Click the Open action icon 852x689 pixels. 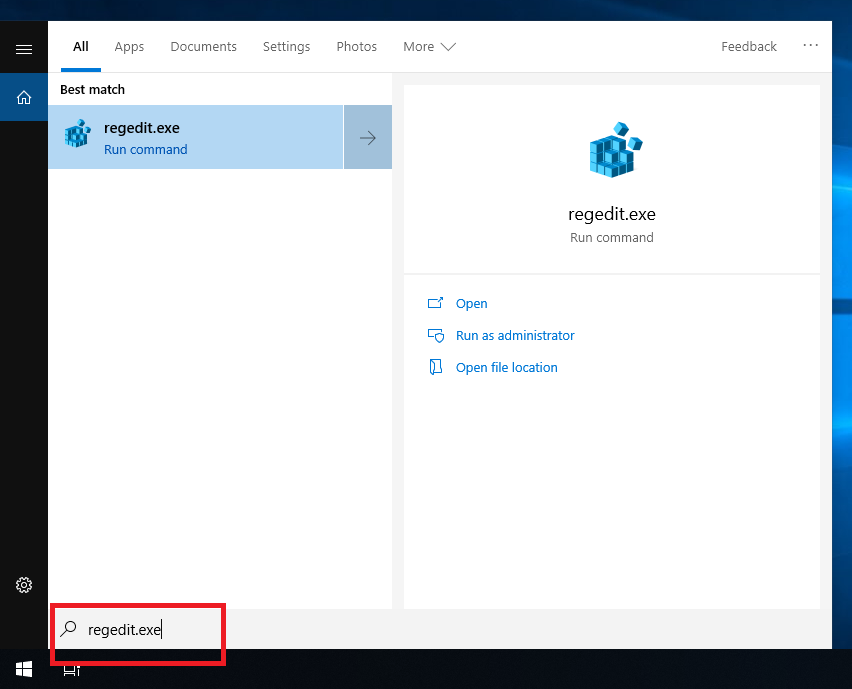point(435,303)
